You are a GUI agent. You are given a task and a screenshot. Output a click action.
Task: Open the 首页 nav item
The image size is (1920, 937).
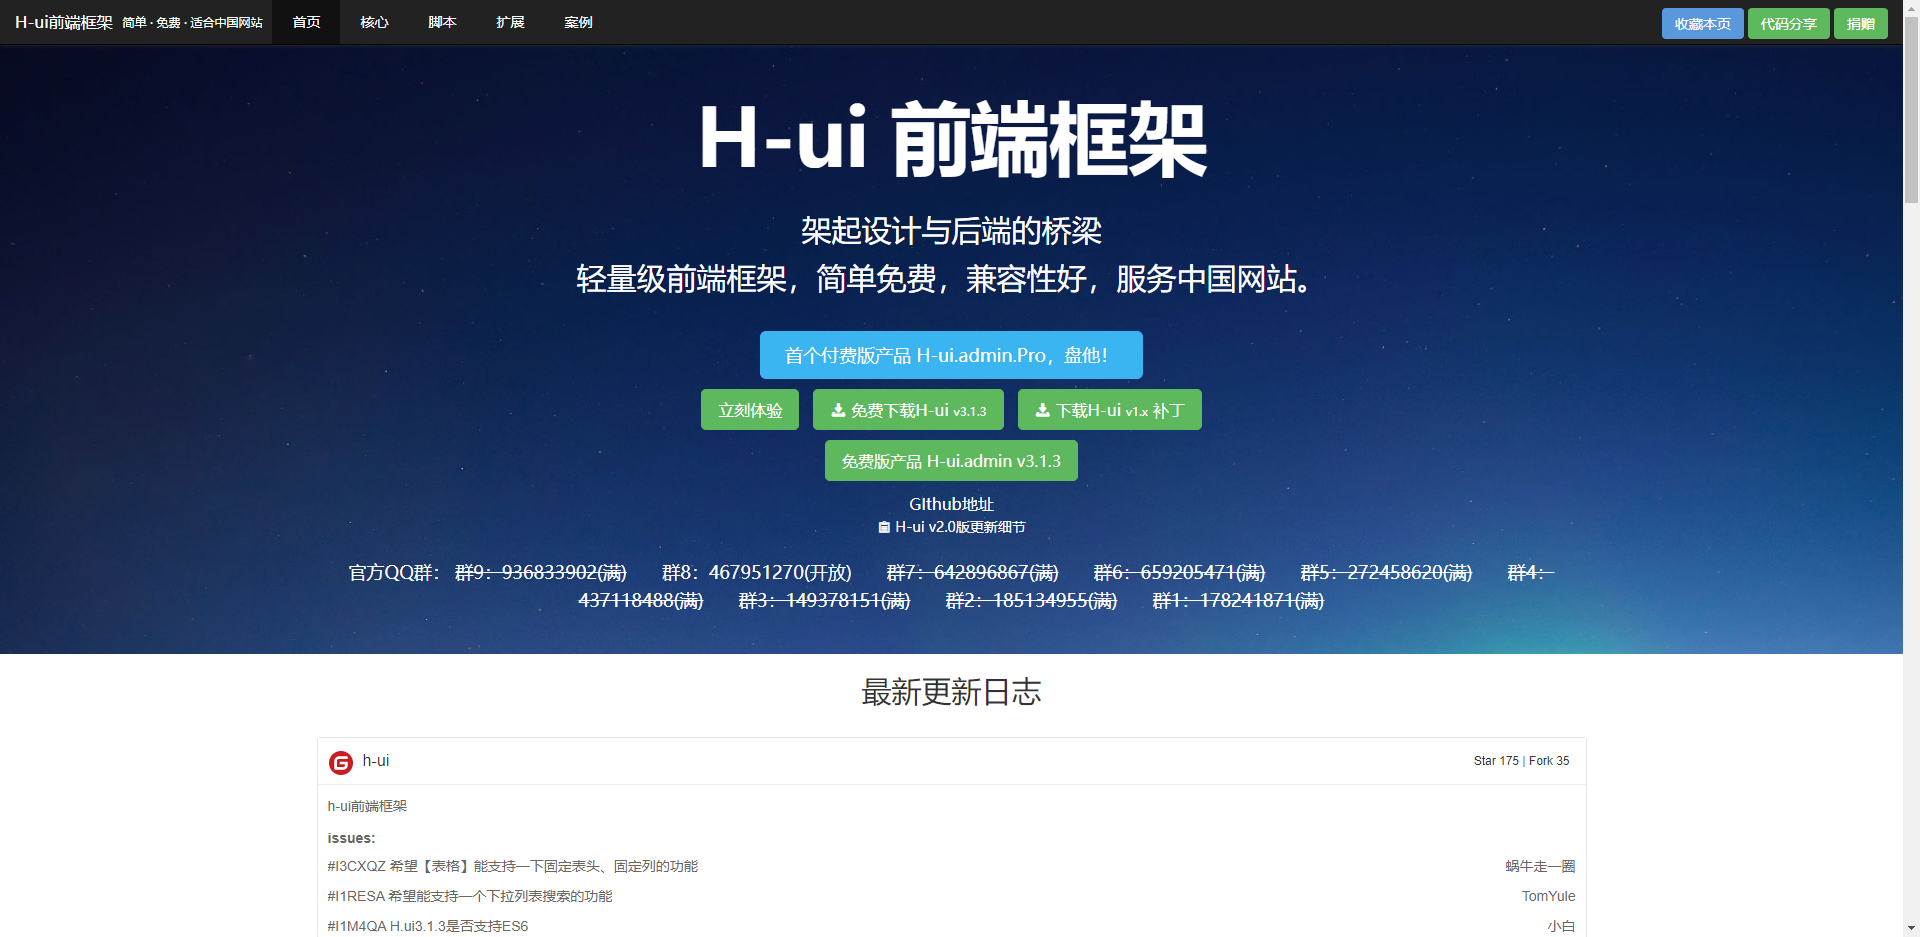point(306,22)
